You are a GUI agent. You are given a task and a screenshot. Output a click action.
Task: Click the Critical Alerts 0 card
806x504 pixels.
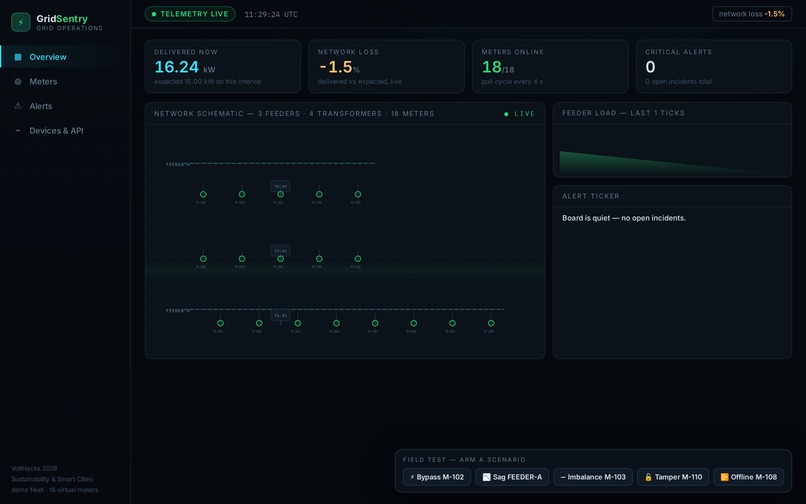(x=713, y=66)
